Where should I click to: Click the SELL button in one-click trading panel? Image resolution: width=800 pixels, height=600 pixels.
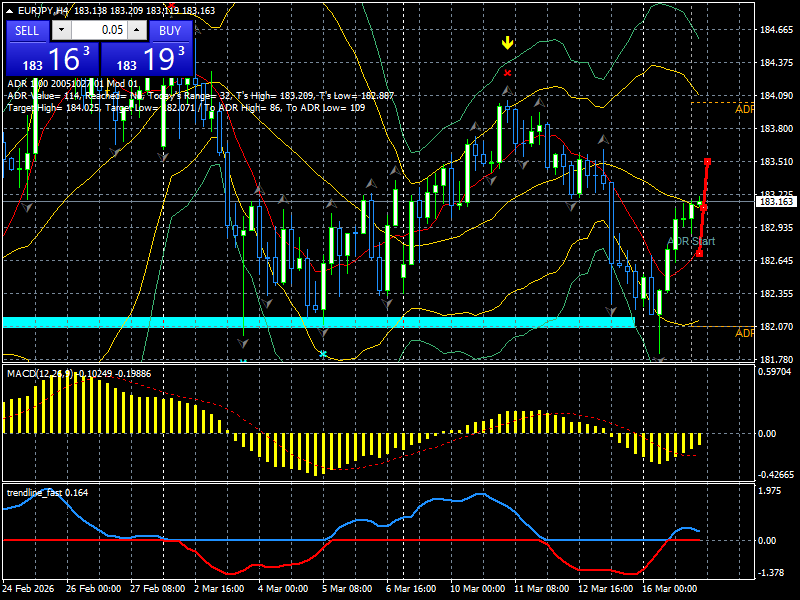tap(27, 31)
